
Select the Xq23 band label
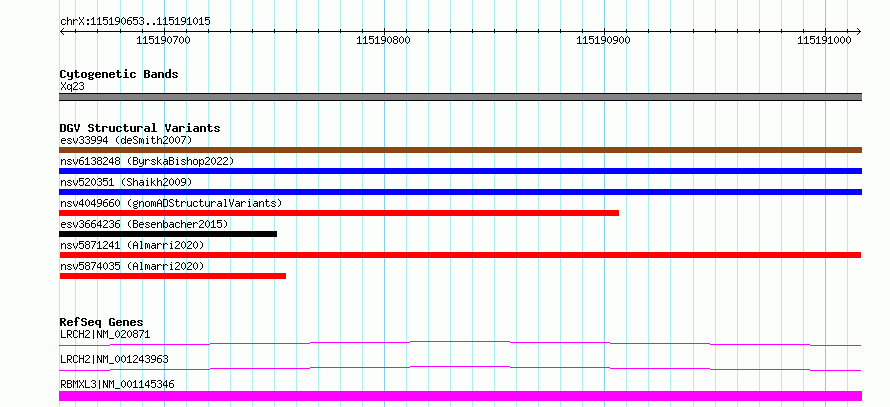pyautogui.click(x=73, y=87)
